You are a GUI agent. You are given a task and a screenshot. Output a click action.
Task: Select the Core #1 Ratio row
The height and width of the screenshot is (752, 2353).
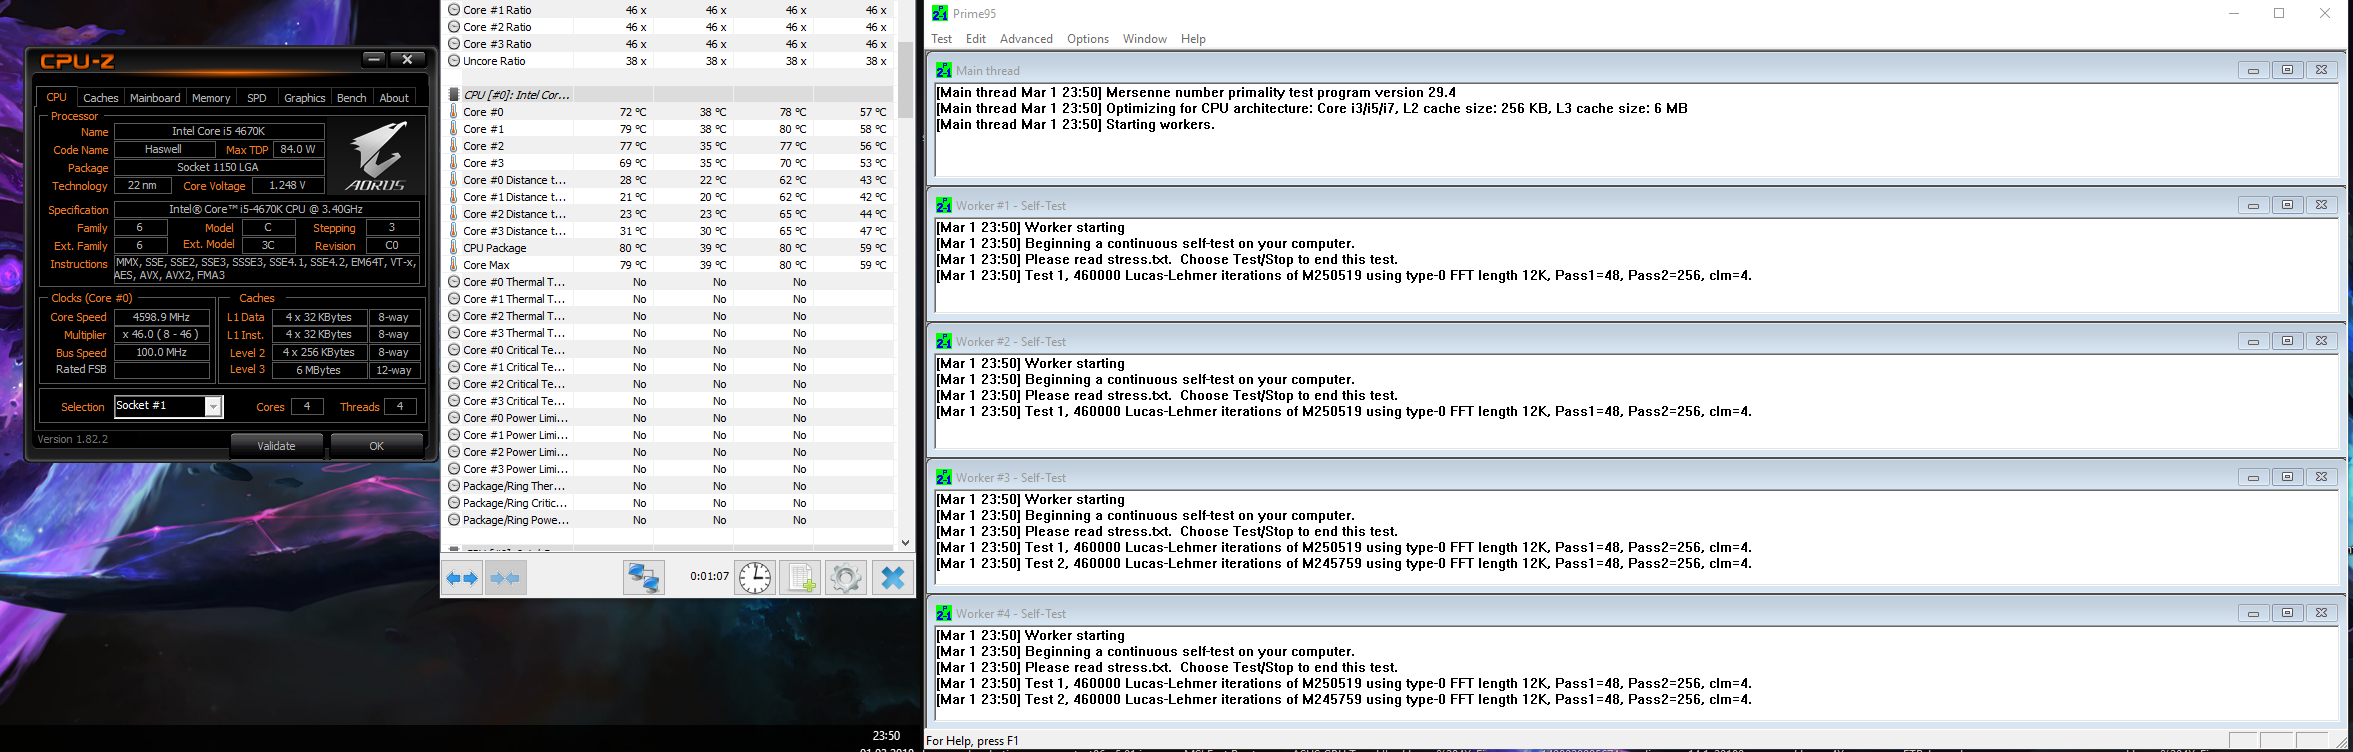(668, 10)
